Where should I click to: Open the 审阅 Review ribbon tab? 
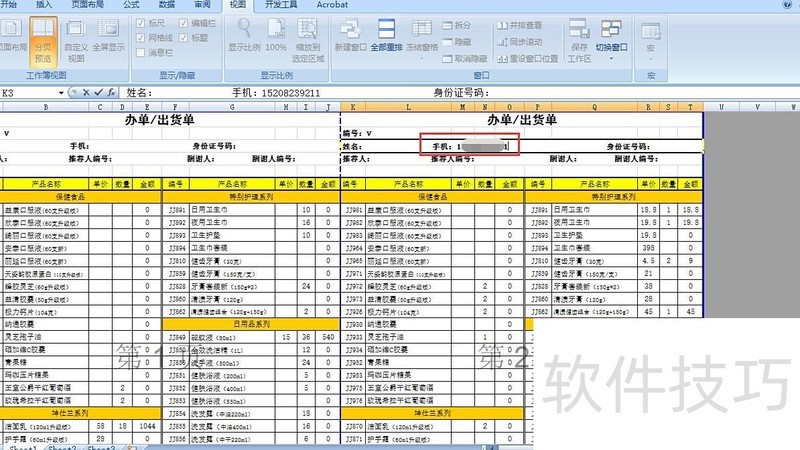tap(203, 5)
